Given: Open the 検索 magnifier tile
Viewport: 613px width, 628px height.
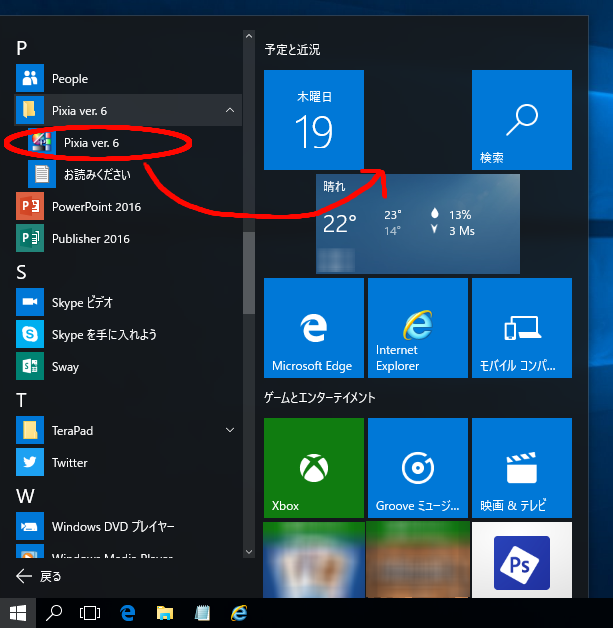Looking at the screenshot, I should 522,120.
